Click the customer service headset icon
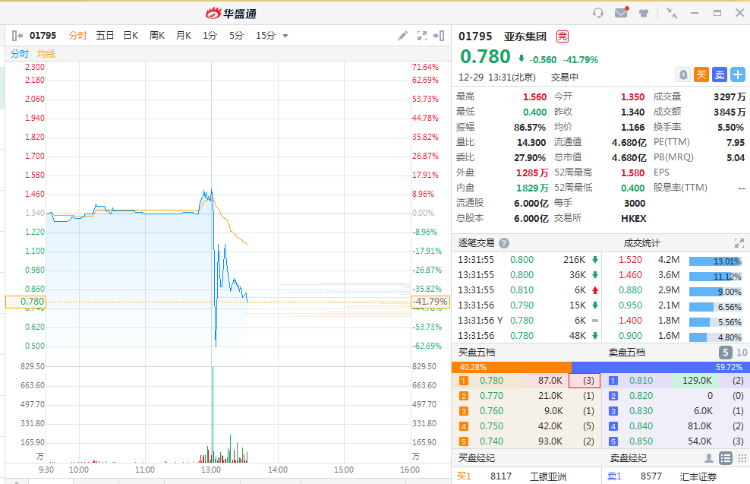 pos(598,13)
